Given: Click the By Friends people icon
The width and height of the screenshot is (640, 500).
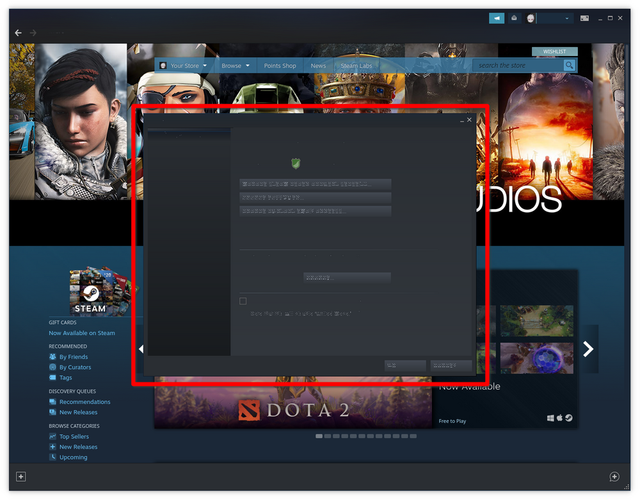Looking at the screenshot, I should [53, 357].
